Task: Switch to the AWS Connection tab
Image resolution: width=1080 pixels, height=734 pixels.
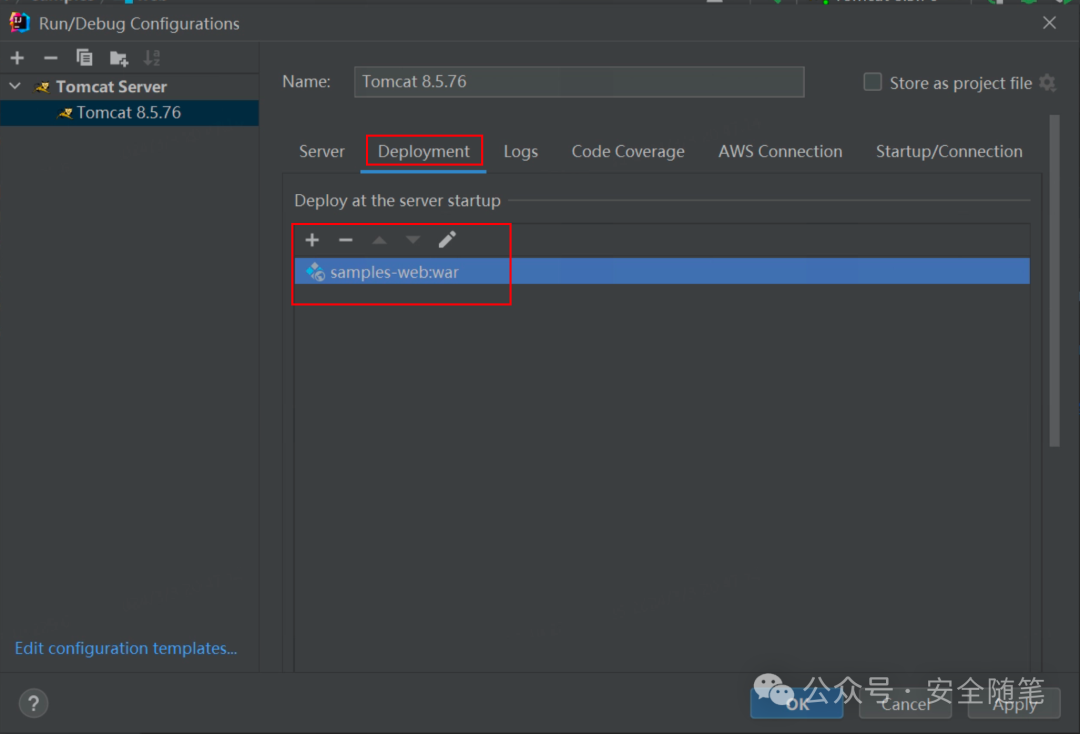Action: tap(780, 151)
